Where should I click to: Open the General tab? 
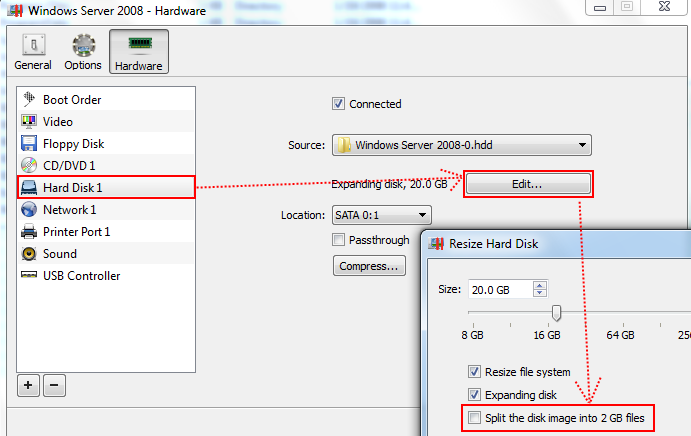tap(33, 52)
